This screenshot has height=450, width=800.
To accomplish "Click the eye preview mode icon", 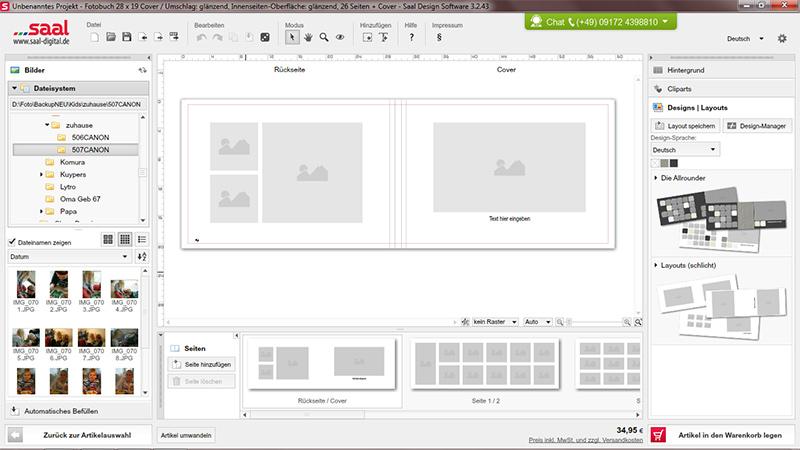I will [x=340, y=37].
